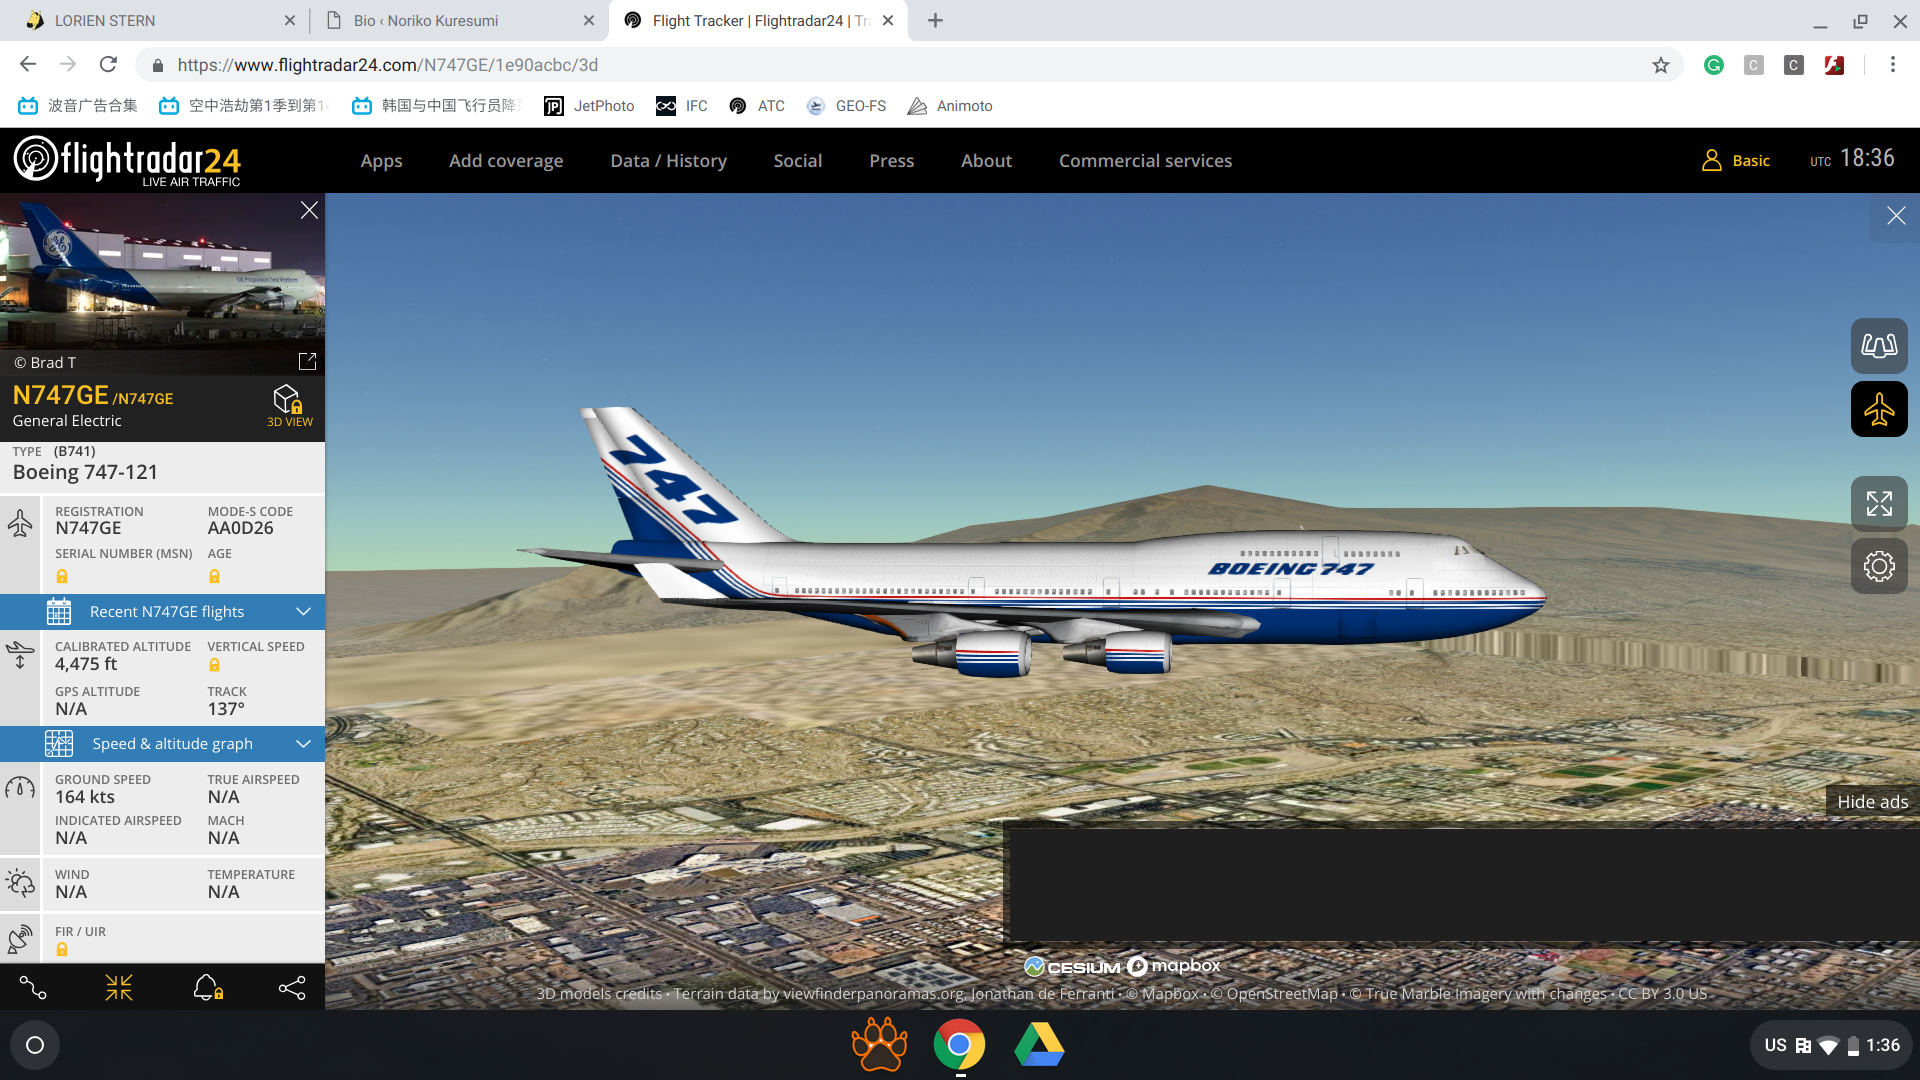Image resolution: width=1920 pixels, height=1080 pixels.
Task: Open map view icon in right sidebar
Action: [1879, 346]
